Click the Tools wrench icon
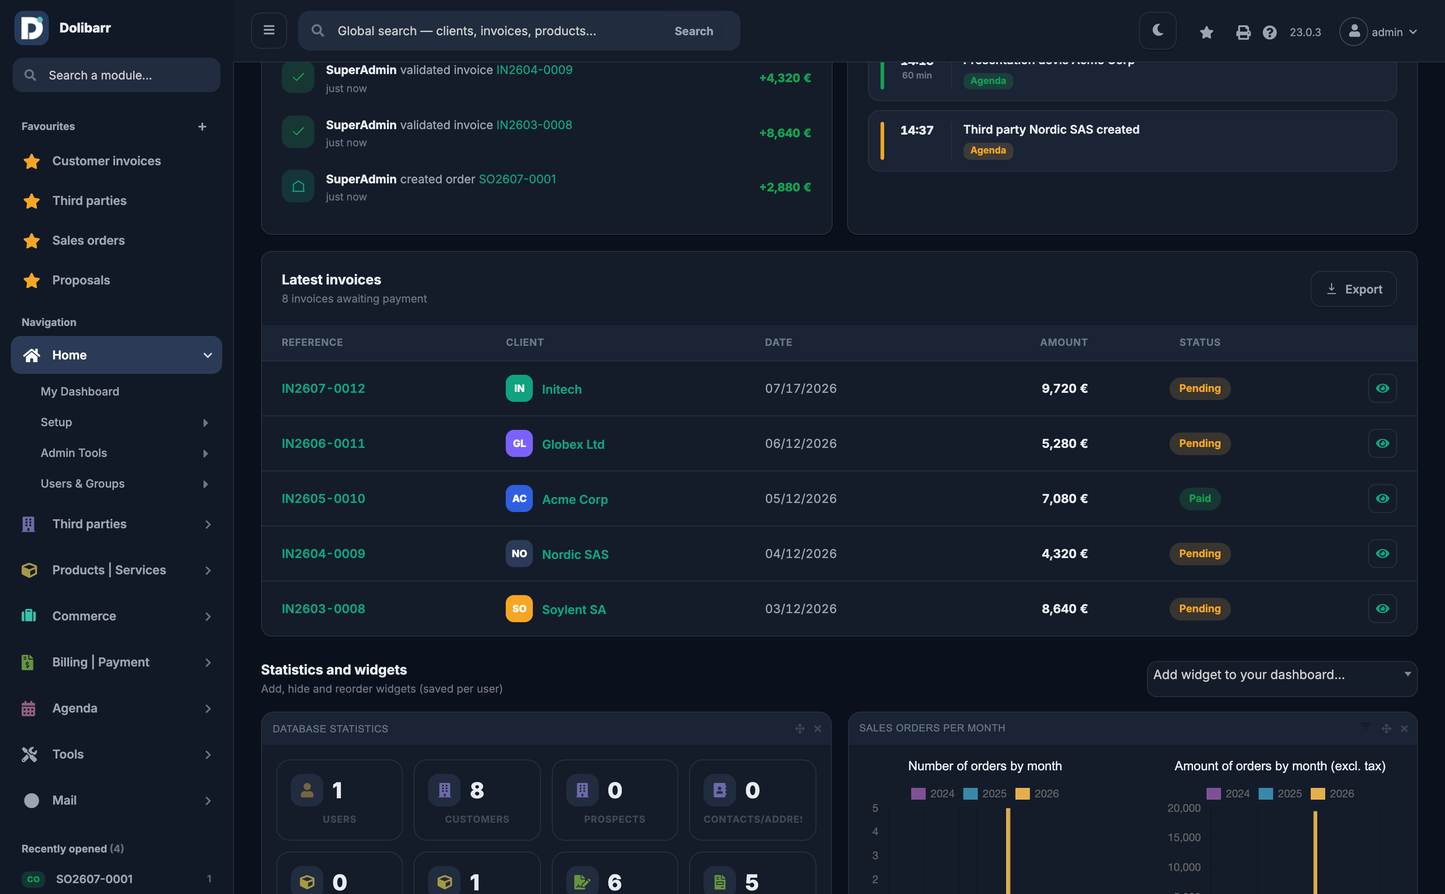The height and width of the screenshot is (894, 1445). click(29, 754)
